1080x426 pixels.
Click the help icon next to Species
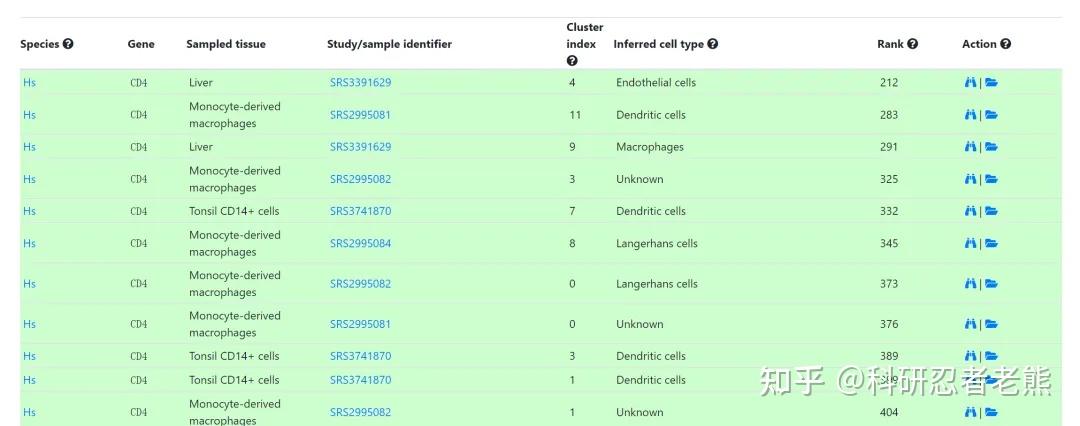[x=68, y=44]
